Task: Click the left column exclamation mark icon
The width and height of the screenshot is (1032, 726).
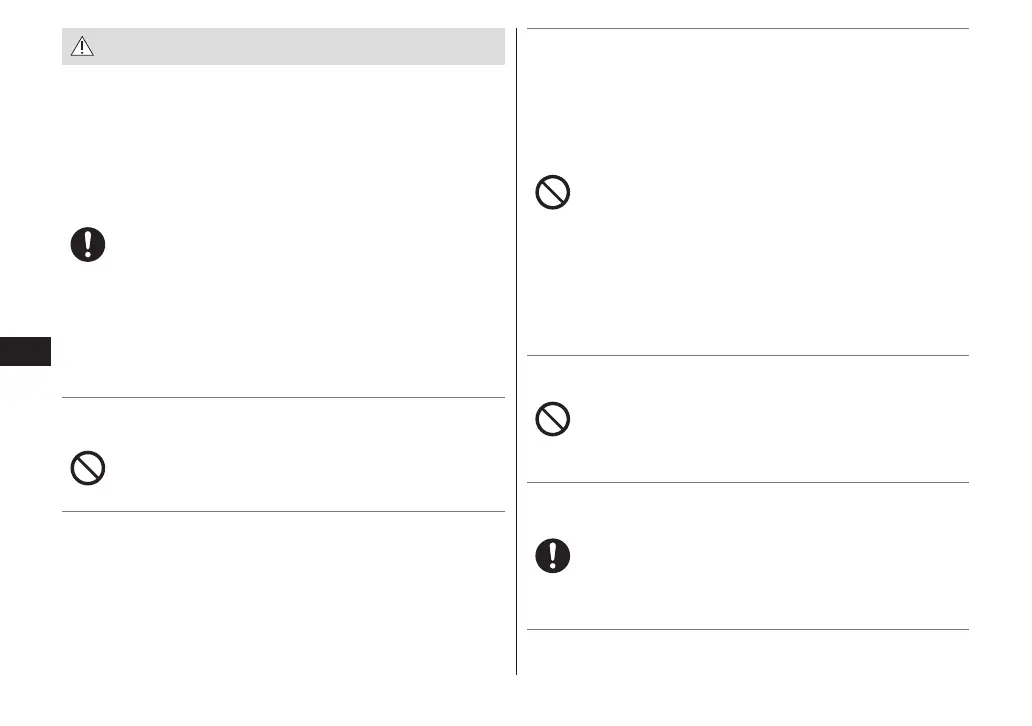Action: pyautogui.click(x=88, y=245)
